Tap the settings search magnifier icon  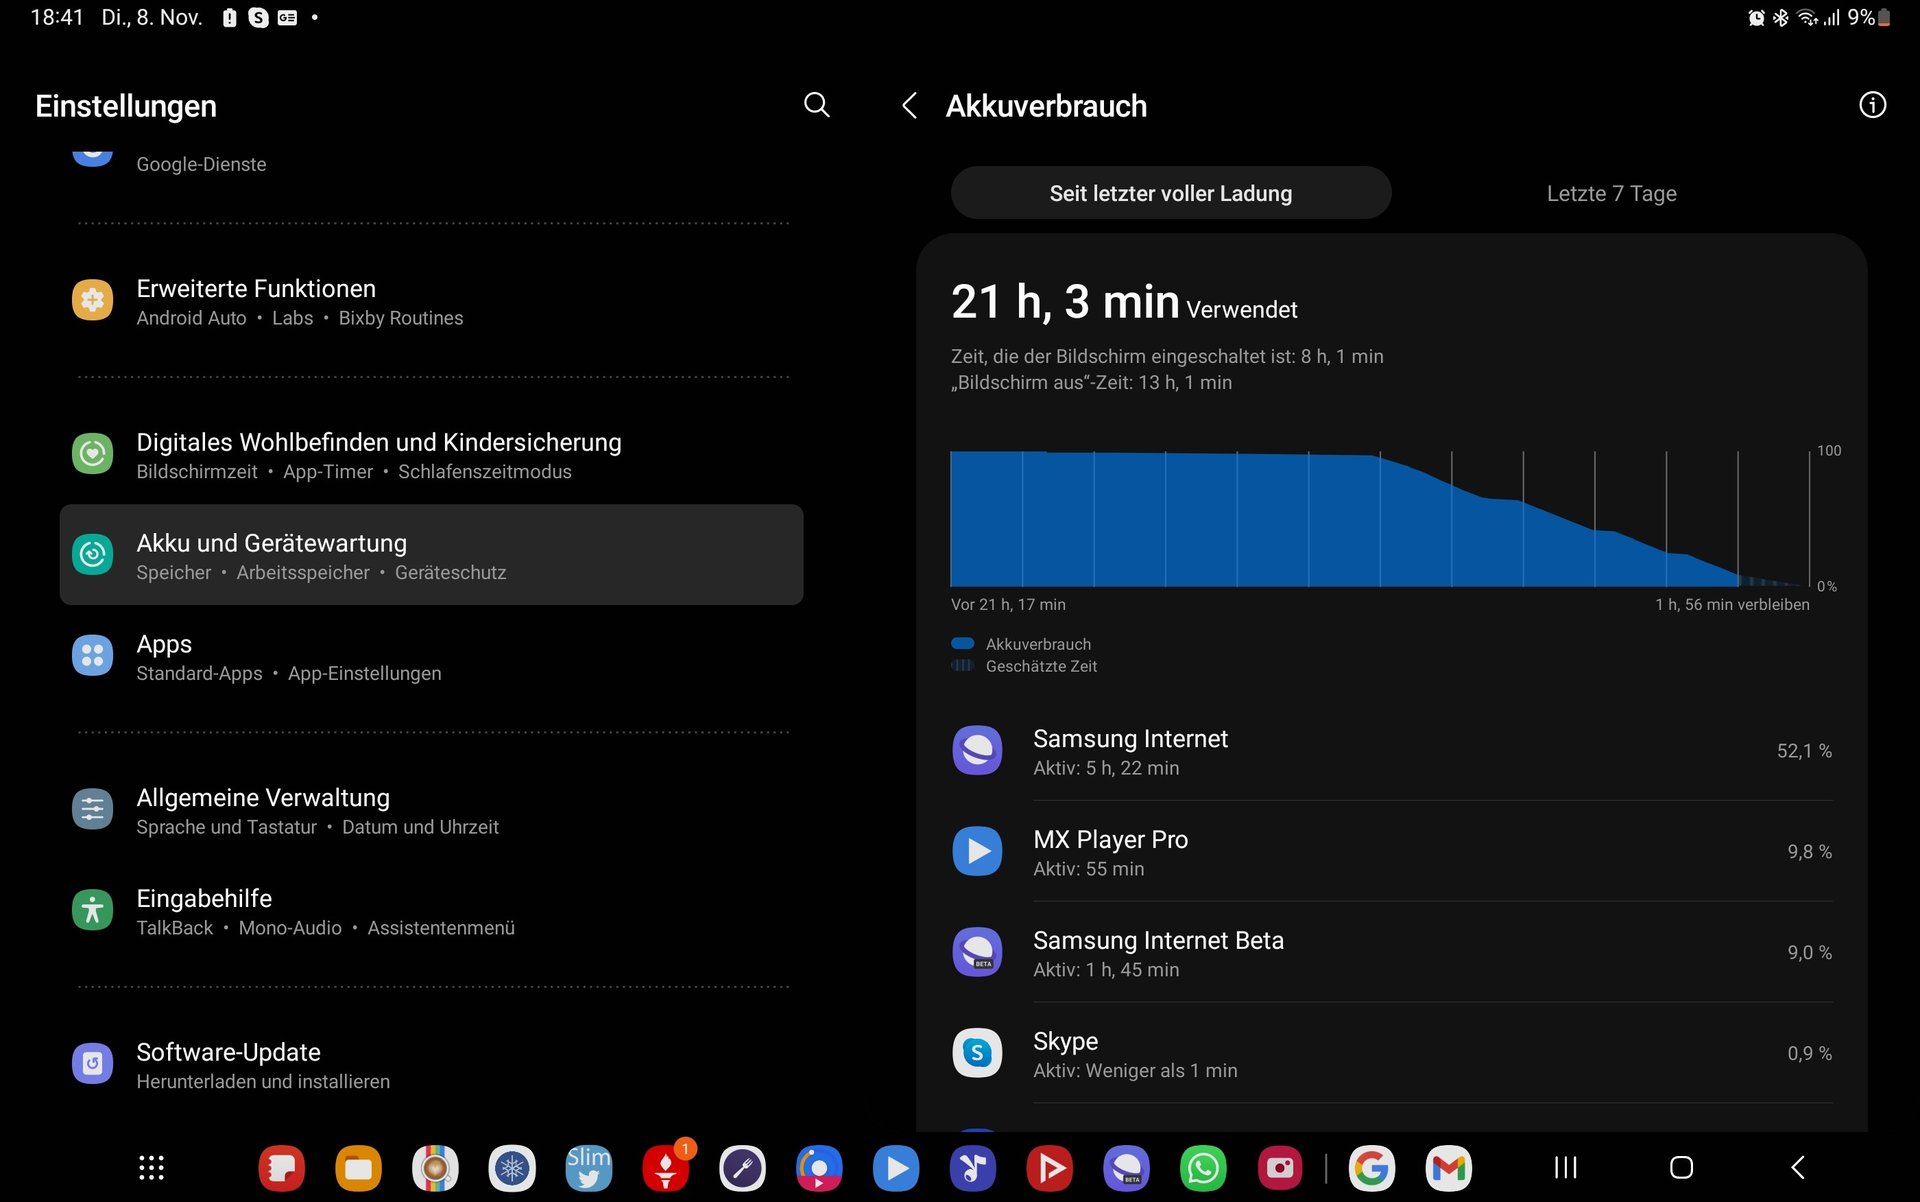pos(816,105)
